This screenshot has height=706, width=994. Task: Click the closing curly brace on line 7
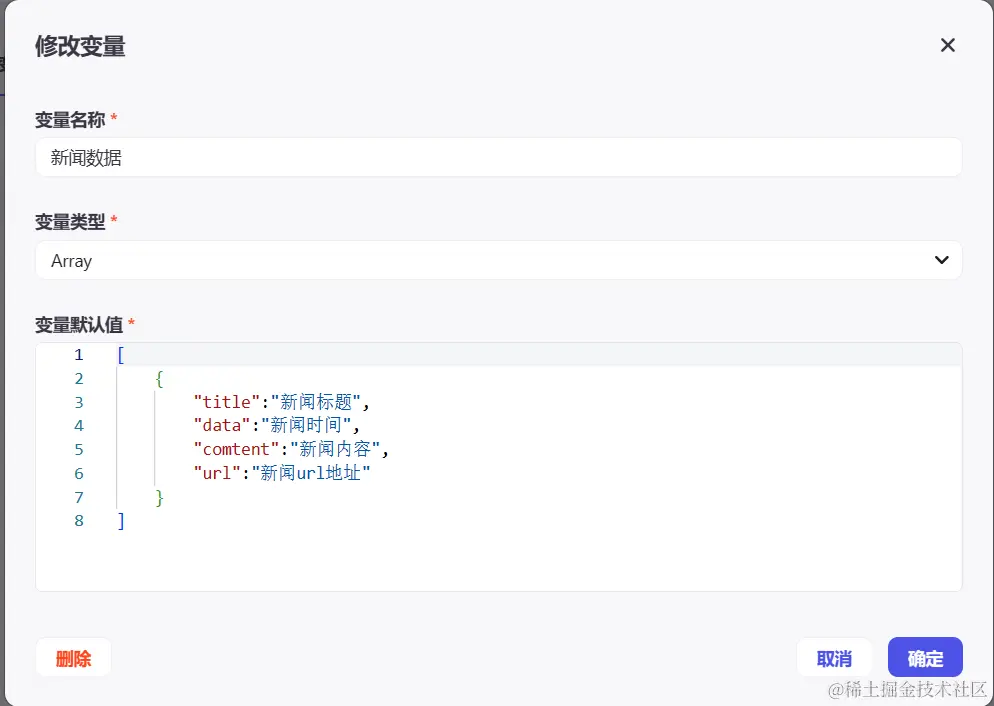160,497
